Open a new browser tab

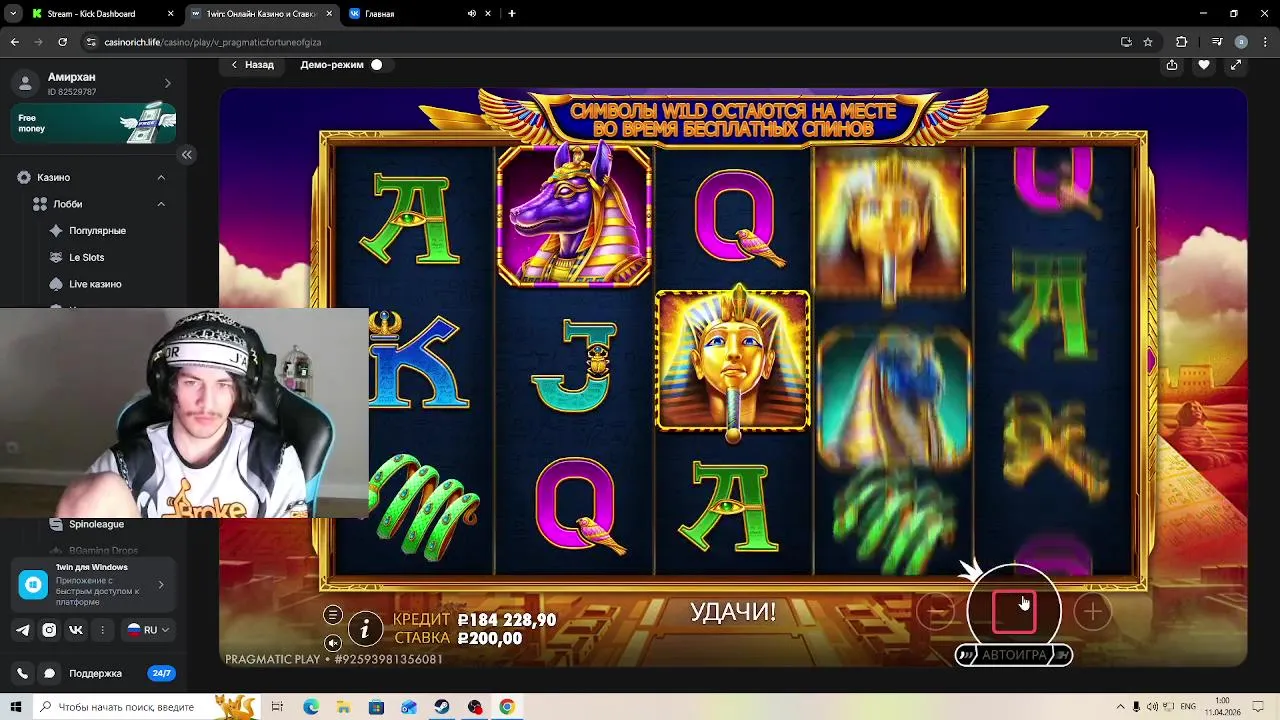pyautogui.click(x=511, y=14)
